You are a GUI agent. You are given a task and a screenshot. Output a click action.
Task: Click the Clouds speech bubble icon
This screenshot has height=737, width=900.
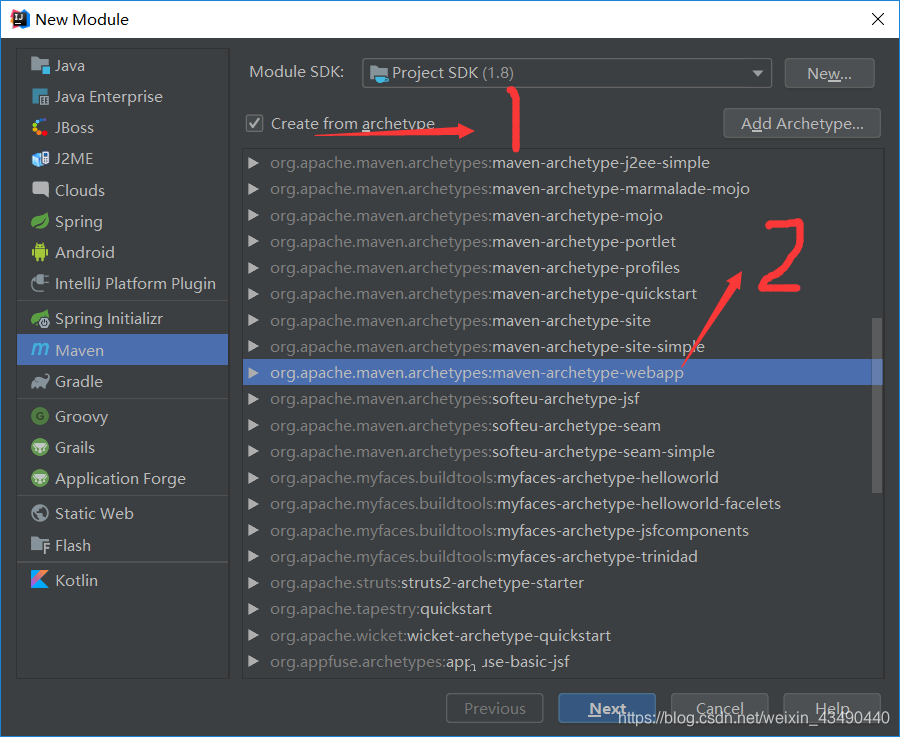40,189
